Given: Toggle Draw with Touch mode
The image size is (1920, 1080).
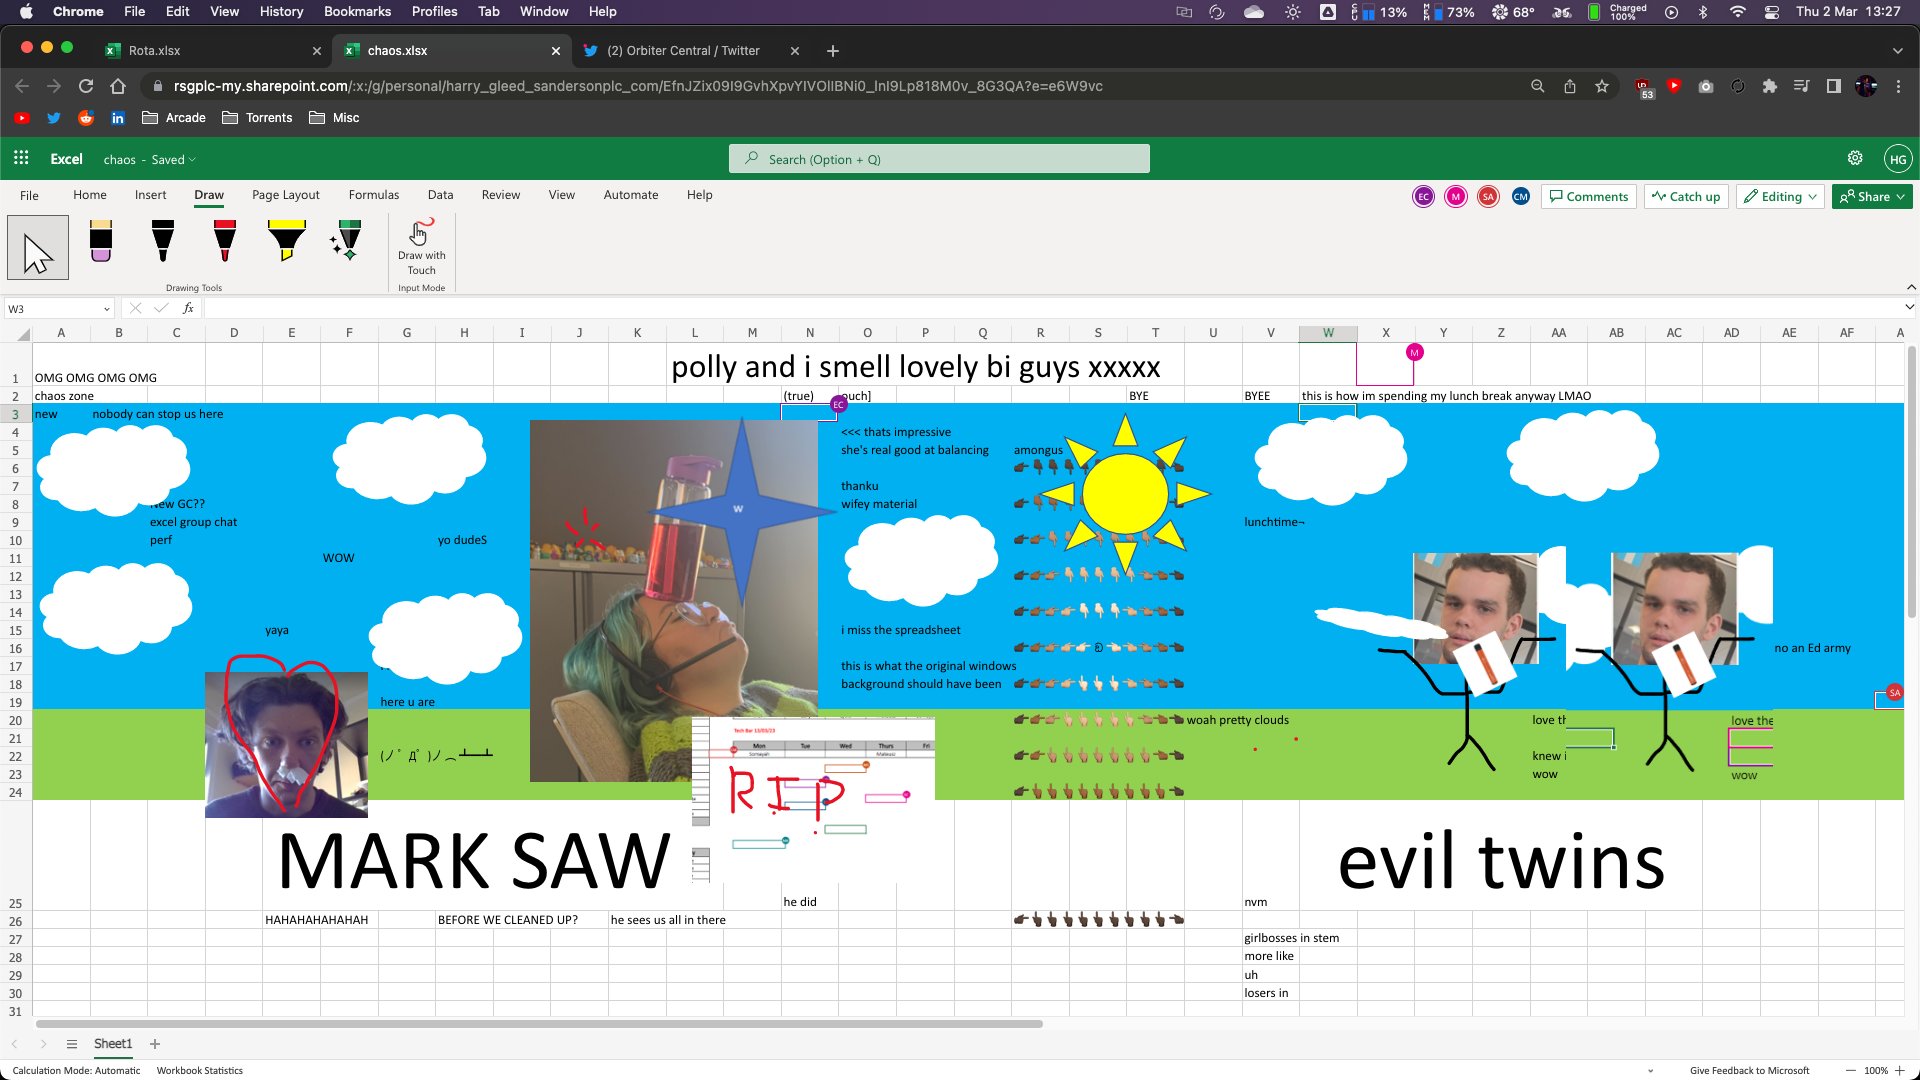Looking at the screenshot, I should [421, 247].
